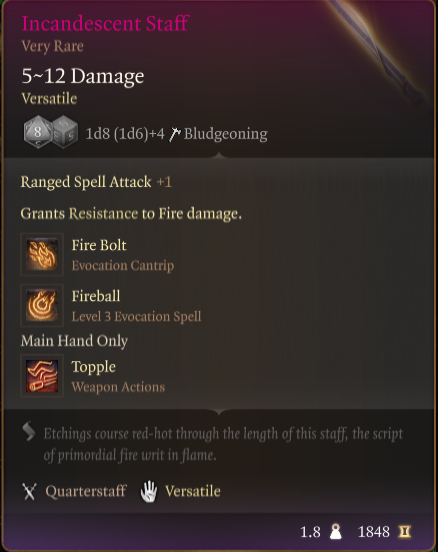The height and width of the screenshot is (552, 438).
Task: Click the bottom Versatile property label
Action: click(193, 491)
